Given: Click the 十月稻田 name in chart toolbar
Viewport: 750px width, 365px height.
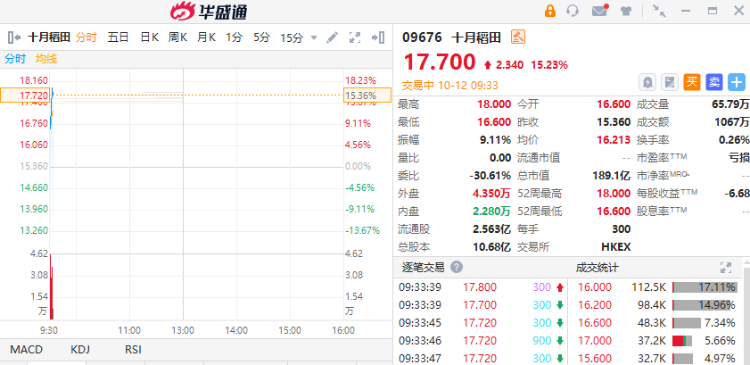Looking at the screenshot, I should click(49, 37).
